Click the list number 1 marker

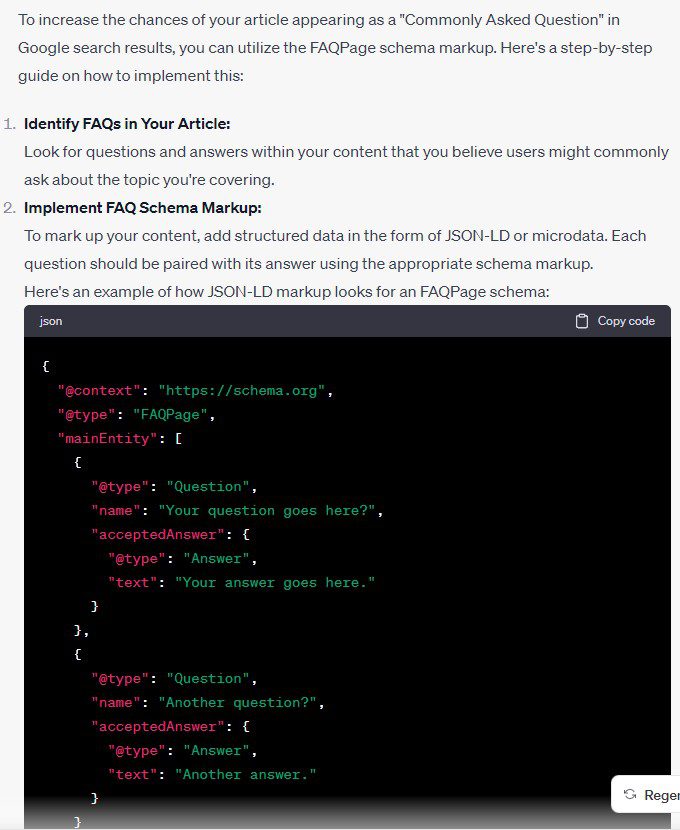click(x=9, y=124)
